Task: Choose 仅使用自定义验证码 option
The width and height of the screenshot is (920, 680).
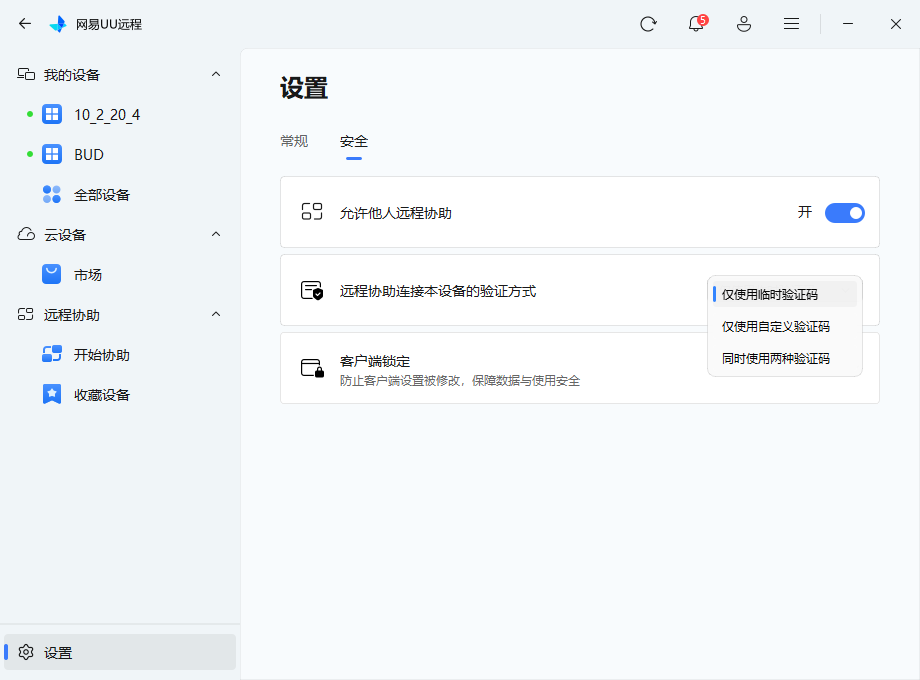Action: pos(776,326)
